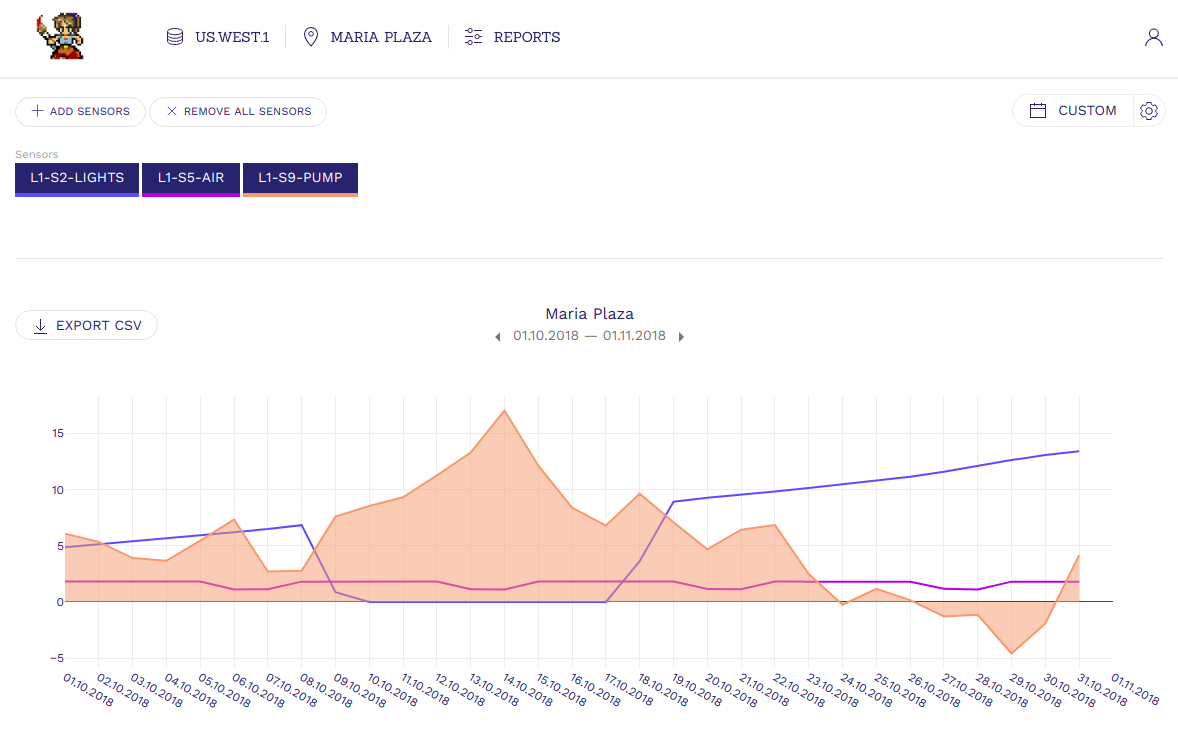This screenshot has height=736, width=1178.
Task: Click the calendar icon next to Custom
Action: pos(1038,111)
